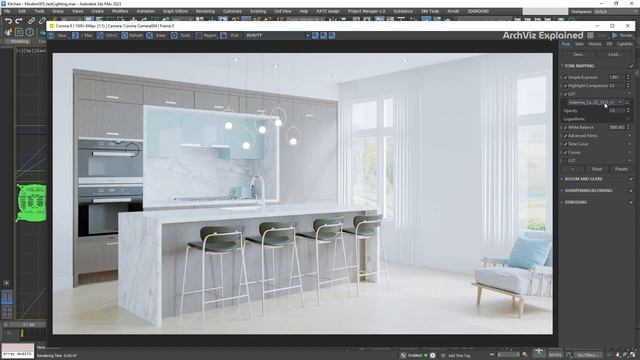Image resolution: width=640 pixels, height=360 pixels.
Task: Expand the Sharpening/Blurring section
Action: pyautogui.click(x=562, y=191)
